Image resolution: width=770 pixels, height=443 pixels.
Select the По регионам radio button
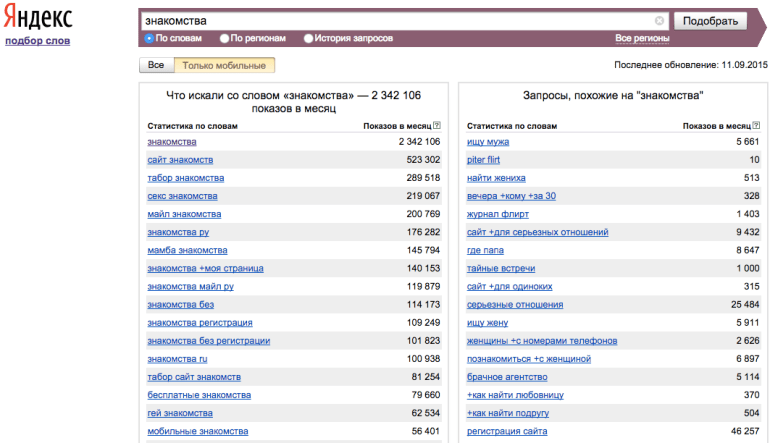pos(224,38)
